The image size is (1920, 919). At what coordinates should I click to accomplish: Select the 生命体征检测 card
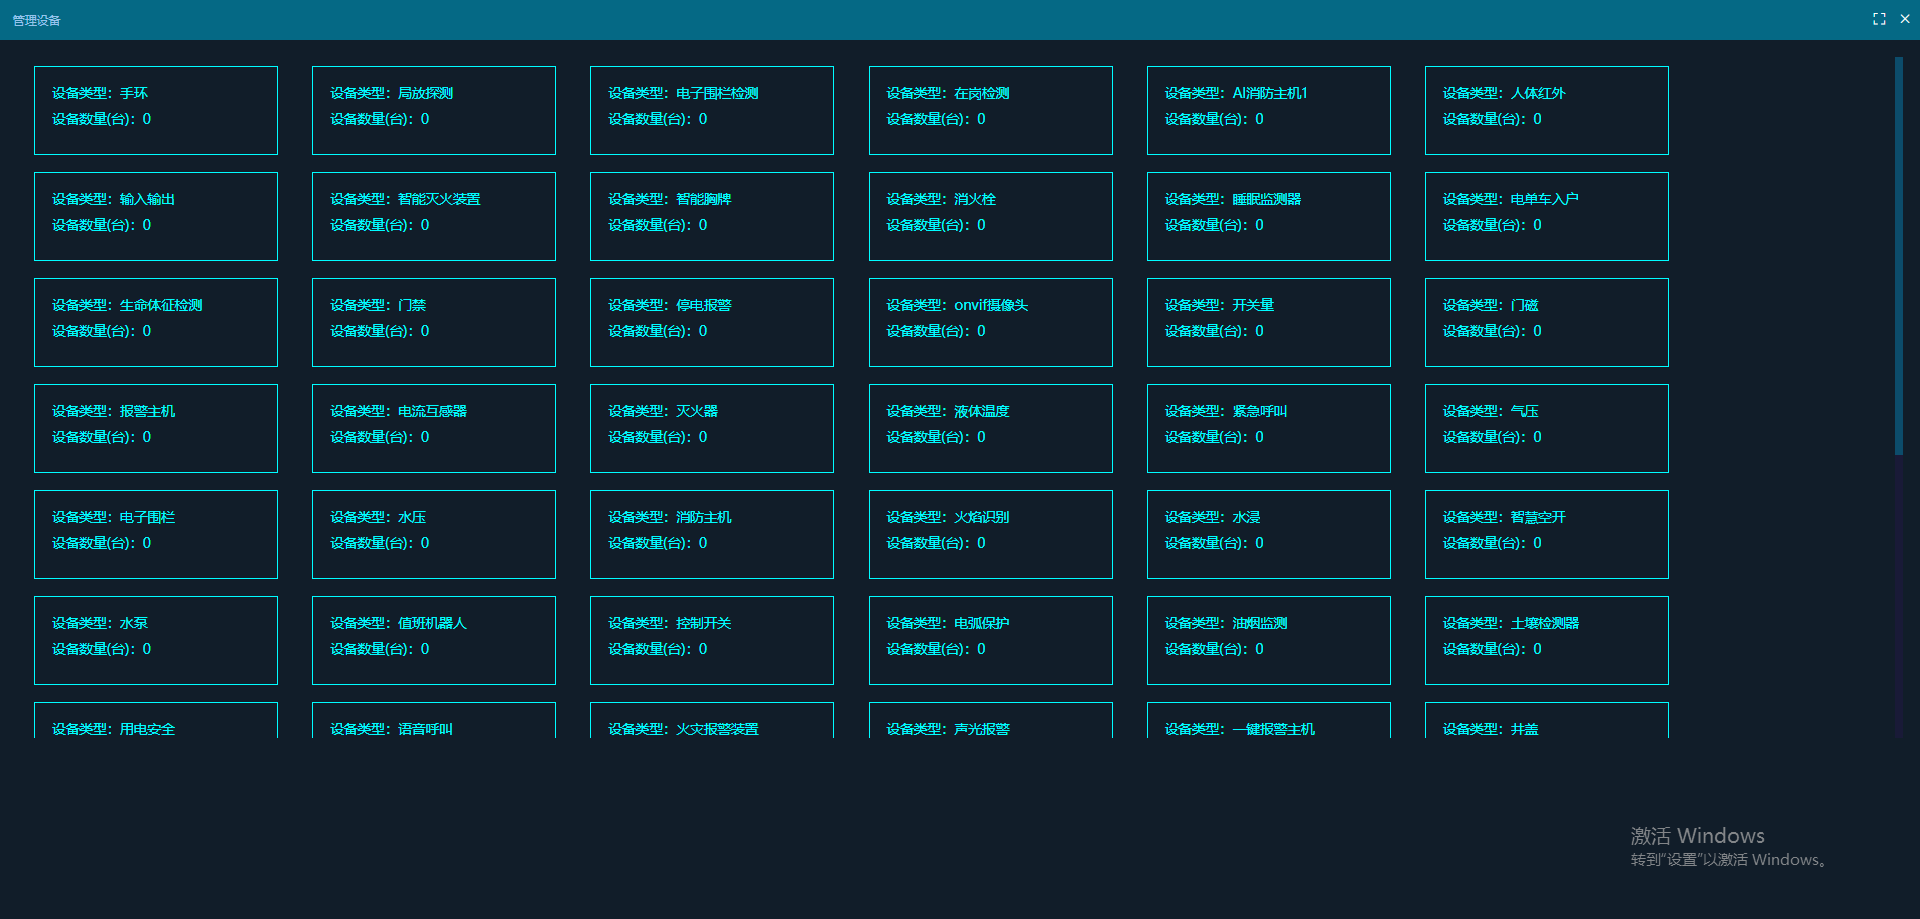156,322
